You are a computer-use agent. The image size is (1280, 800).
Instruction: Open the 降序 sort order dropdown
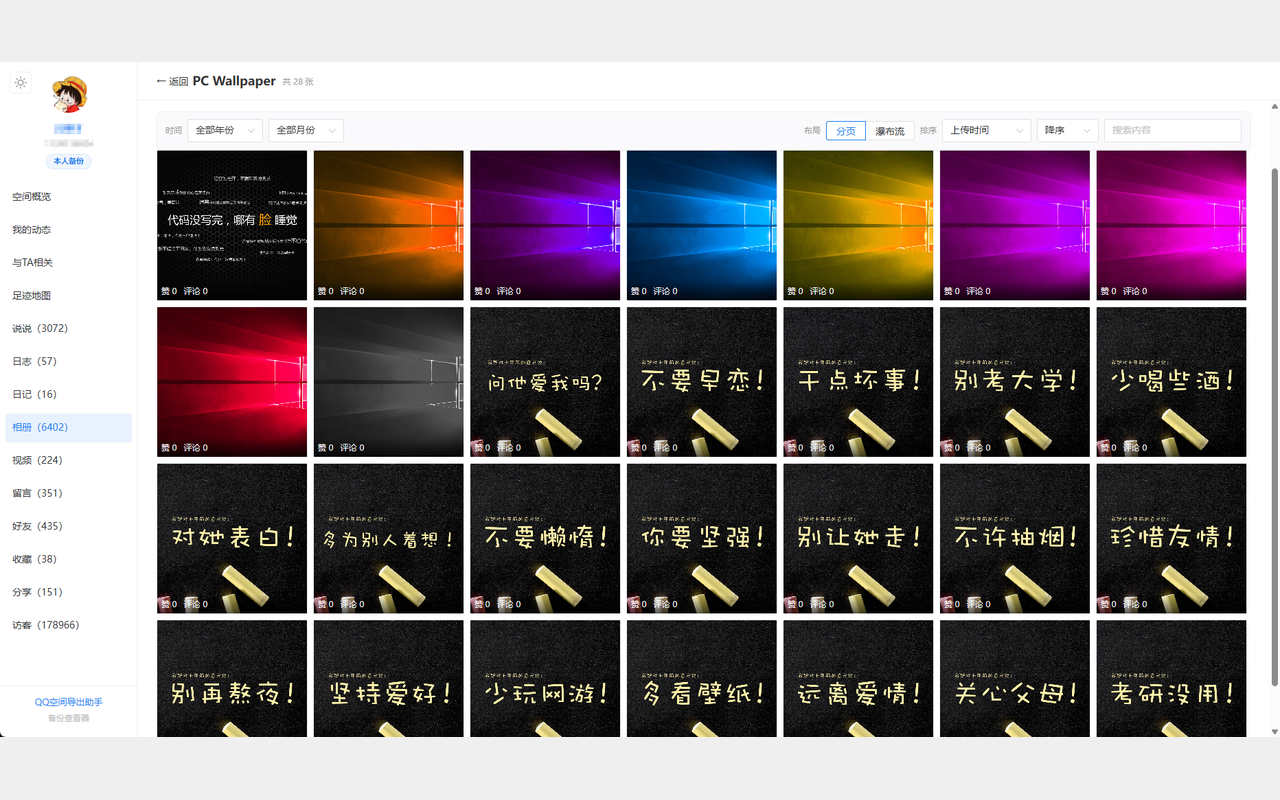(x=1068, y=130)
